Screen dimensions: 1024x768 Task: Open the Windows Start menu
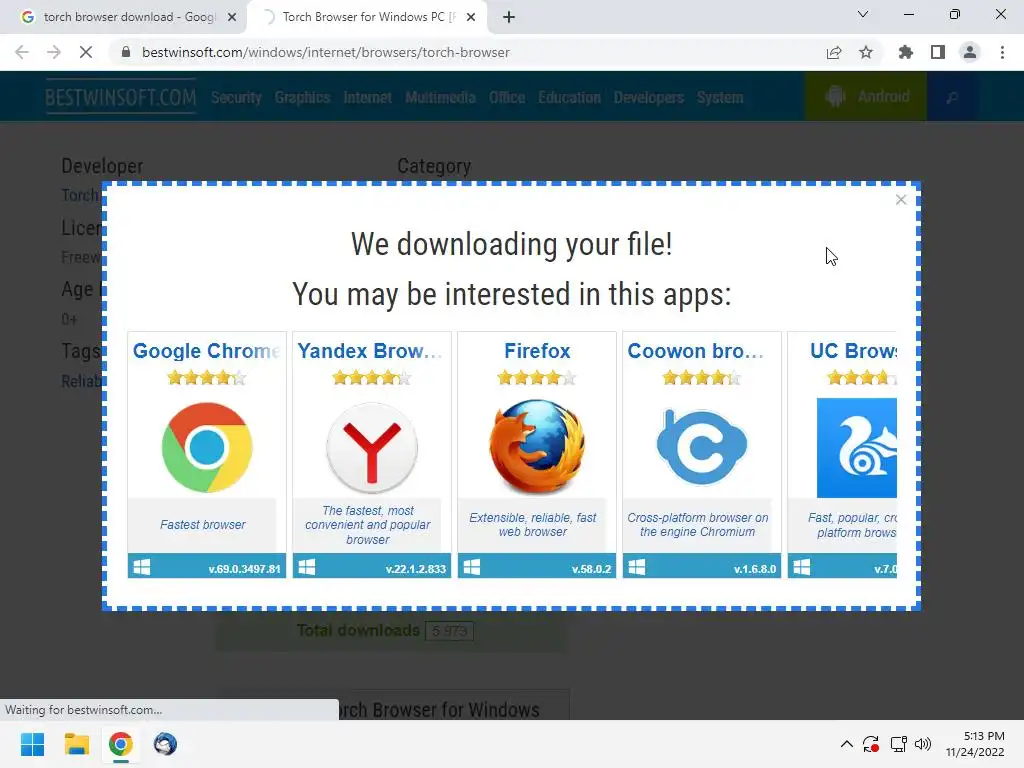(33, 744)
